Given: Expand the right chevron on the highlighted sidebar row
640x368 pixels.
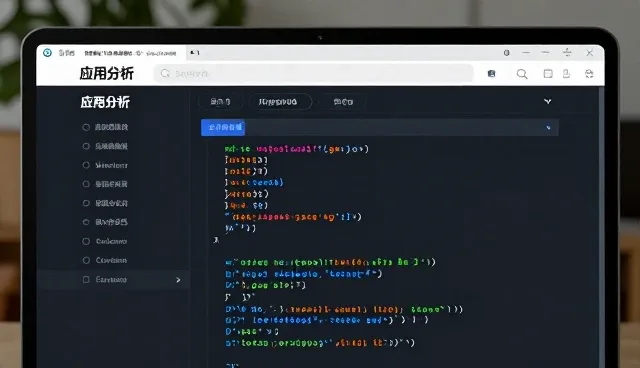Looking at the screenshot, I should pyautogui.click(x=178, y=280).
